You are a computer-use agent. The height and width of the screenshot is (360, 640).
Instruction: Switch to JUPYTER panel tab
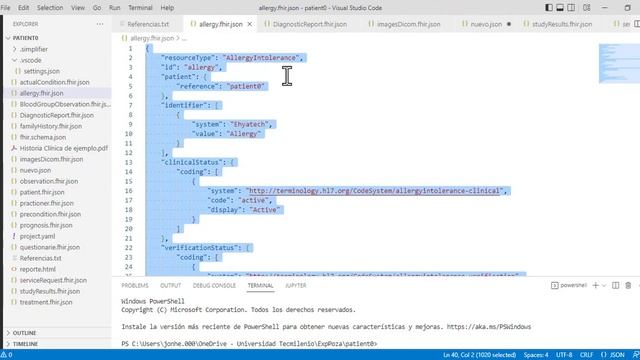pyautogui.click(x=296, y=285)
